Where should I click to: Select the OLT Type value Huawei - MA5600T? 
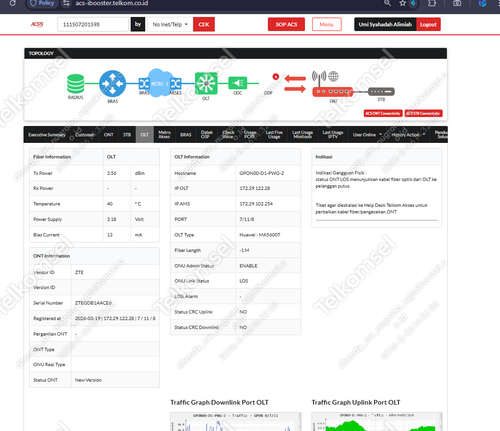[260, 235]
